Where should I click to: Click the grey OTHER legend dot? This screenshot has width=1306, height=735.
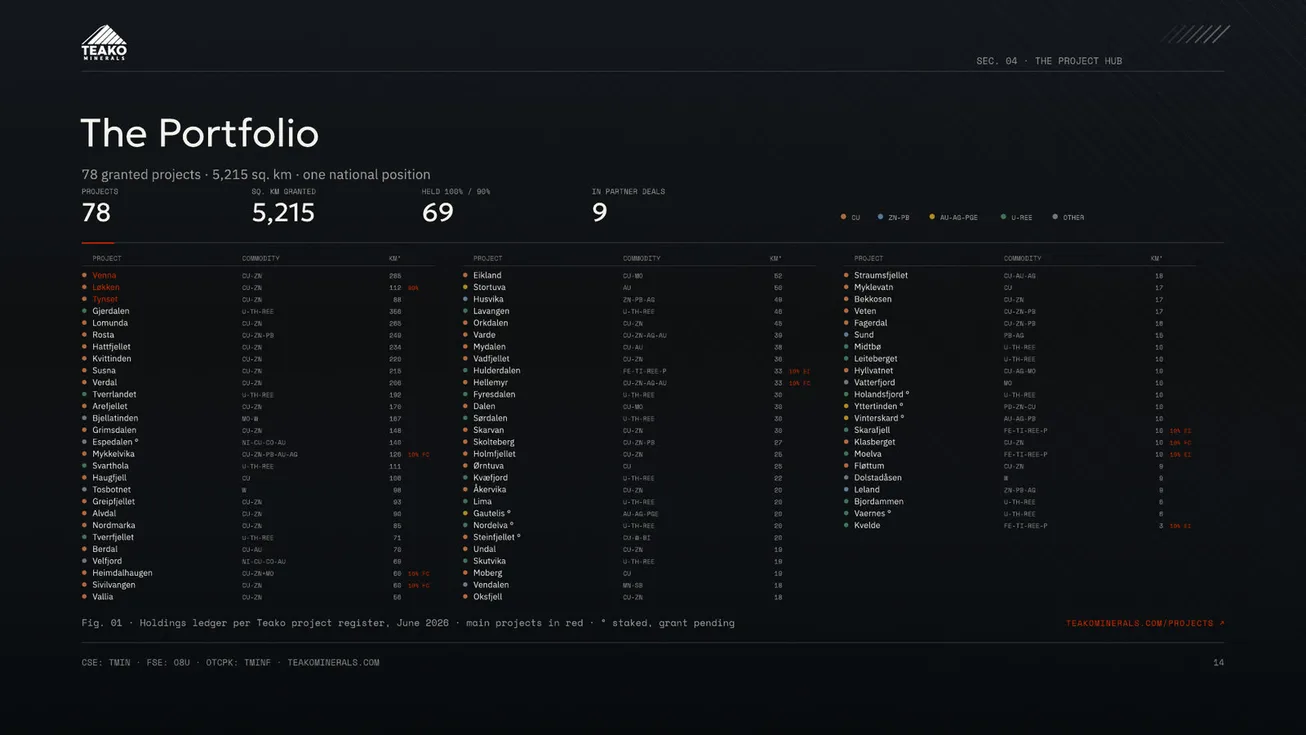coord(1055,217)
